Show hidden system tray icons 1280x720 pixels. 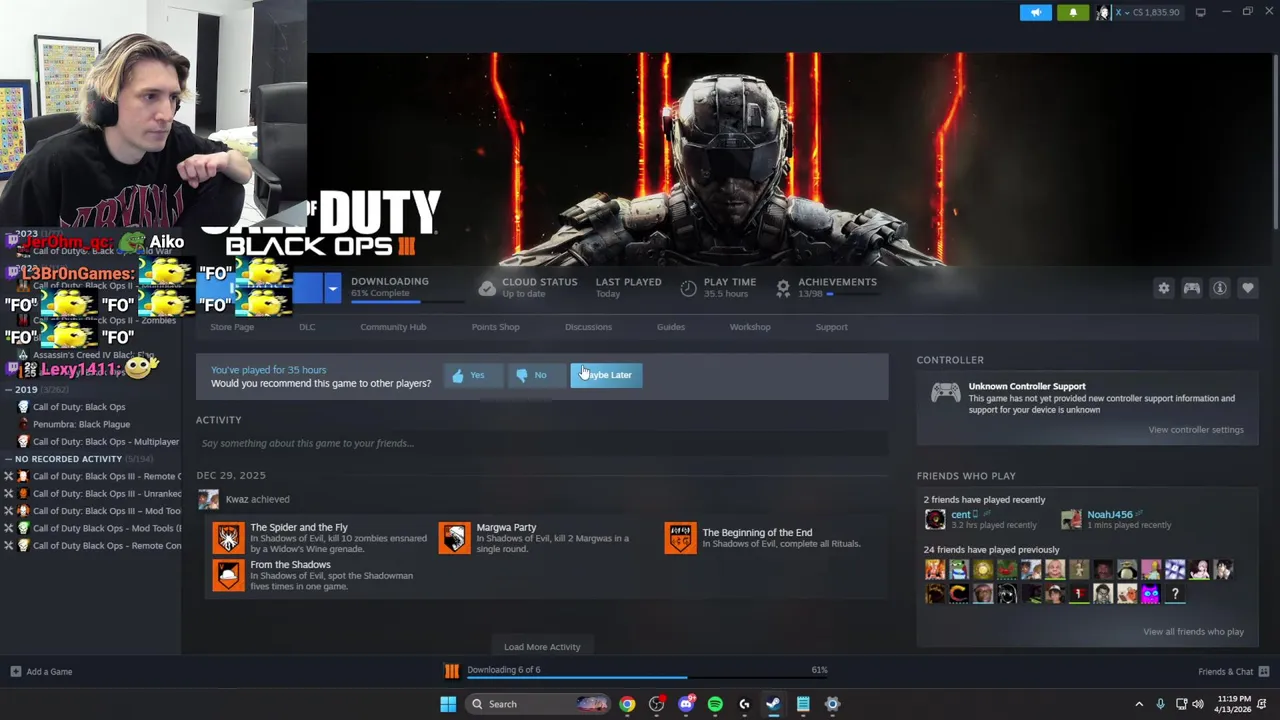click(x=1139, y=704)
